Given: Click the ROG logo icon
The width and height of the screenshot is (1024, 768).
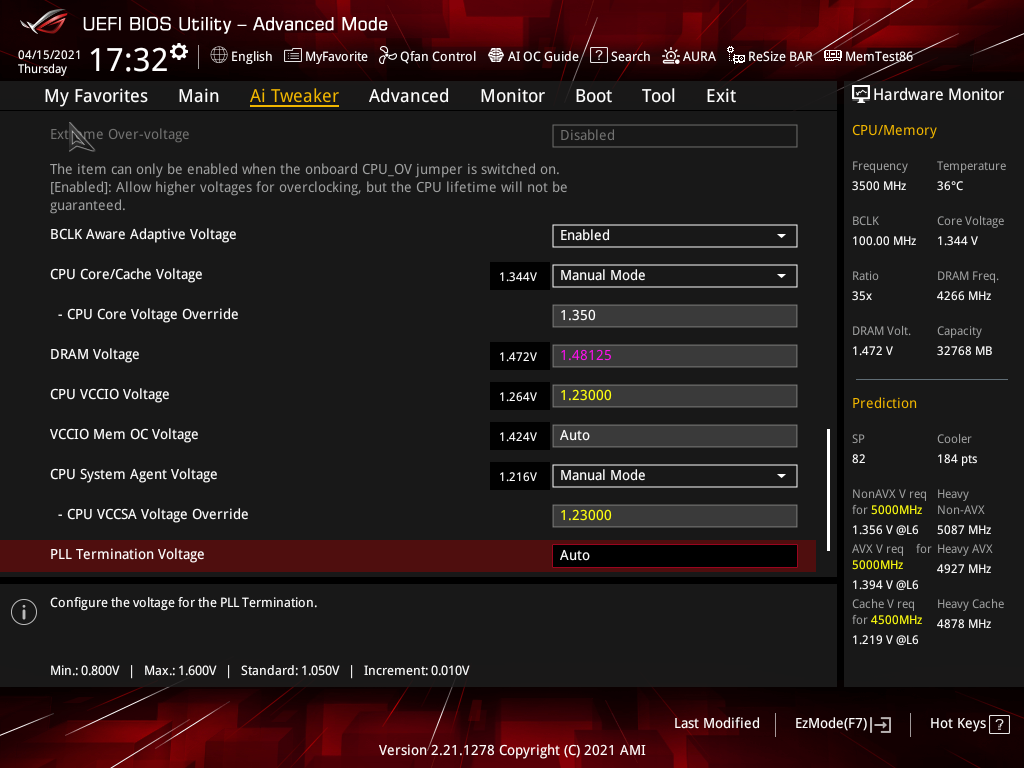Looking at the screenshot, I should 44,23.
